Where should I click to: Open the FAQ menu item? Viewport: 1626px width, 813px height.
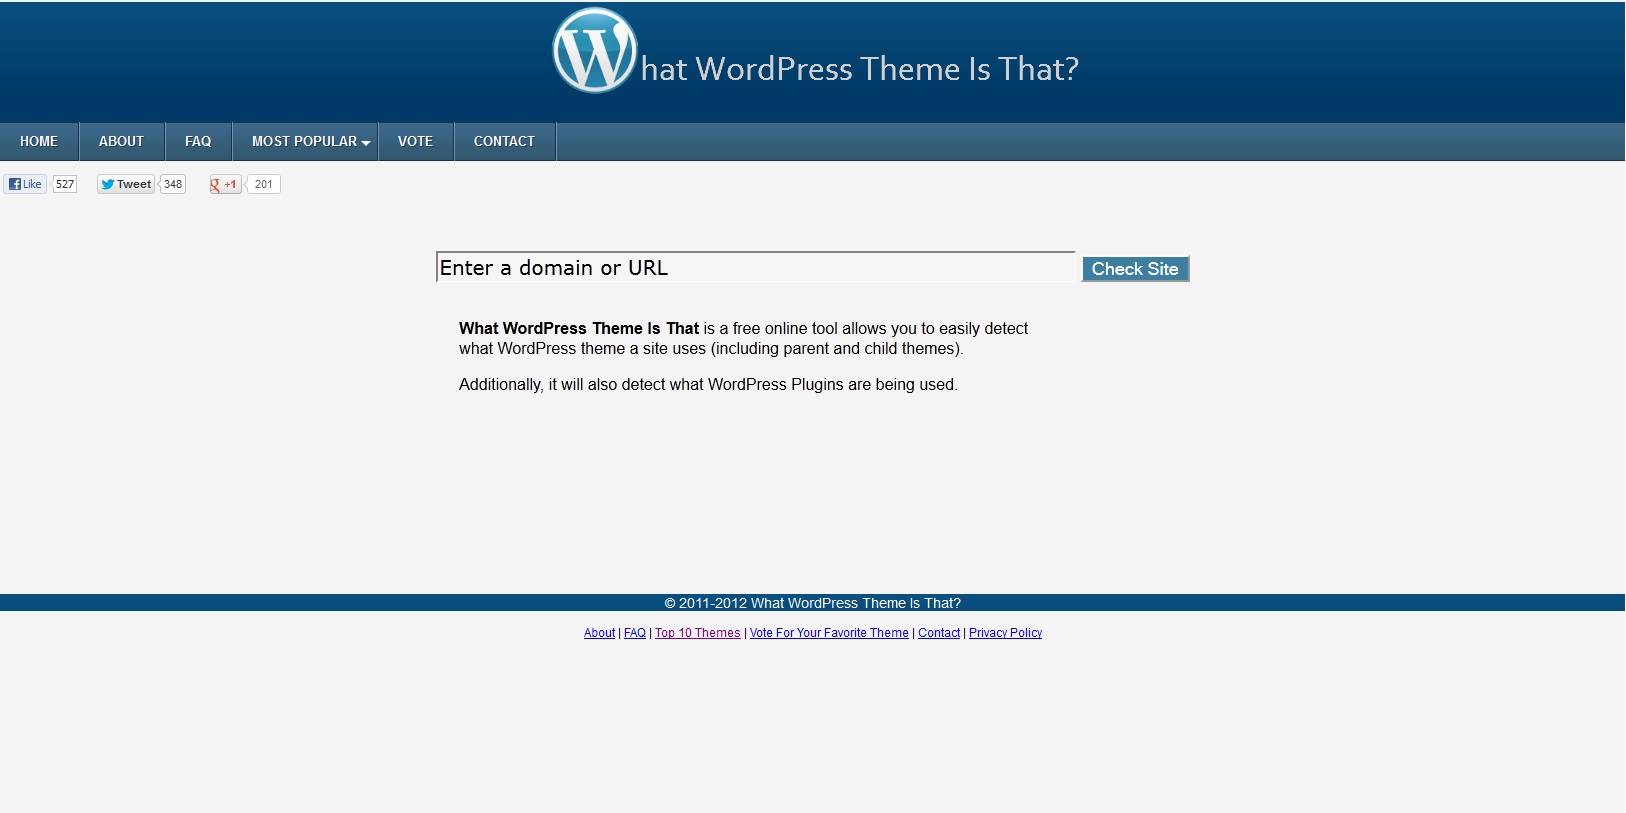pos(198,141)
